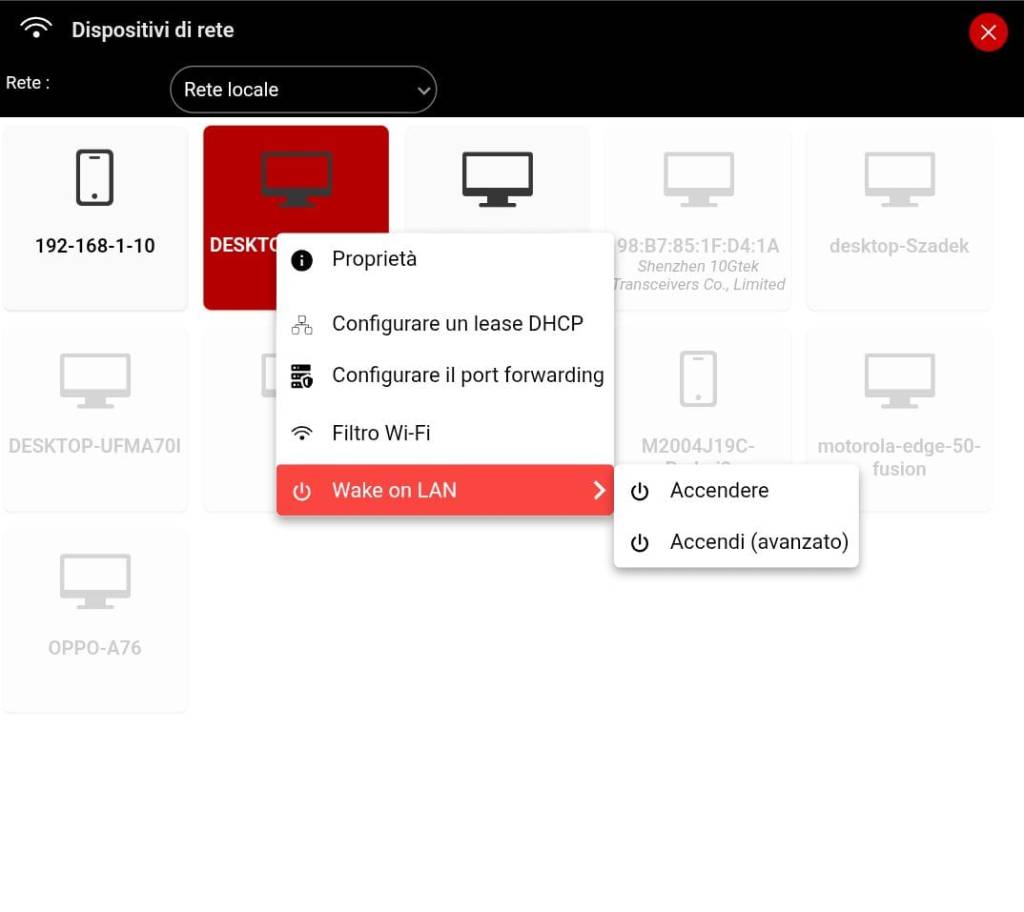Select Accendi (avanzato) option

coord(758,542)
